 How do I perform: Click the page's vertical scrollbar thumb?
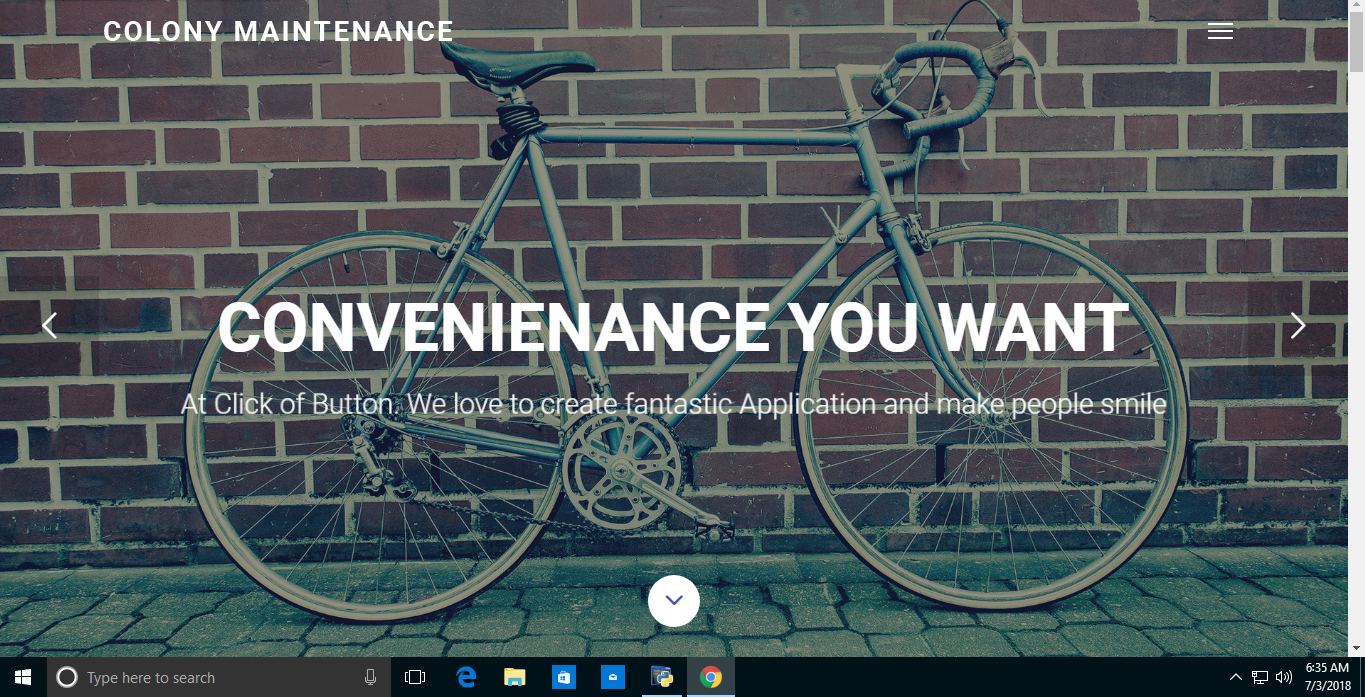click(1356, 44)
